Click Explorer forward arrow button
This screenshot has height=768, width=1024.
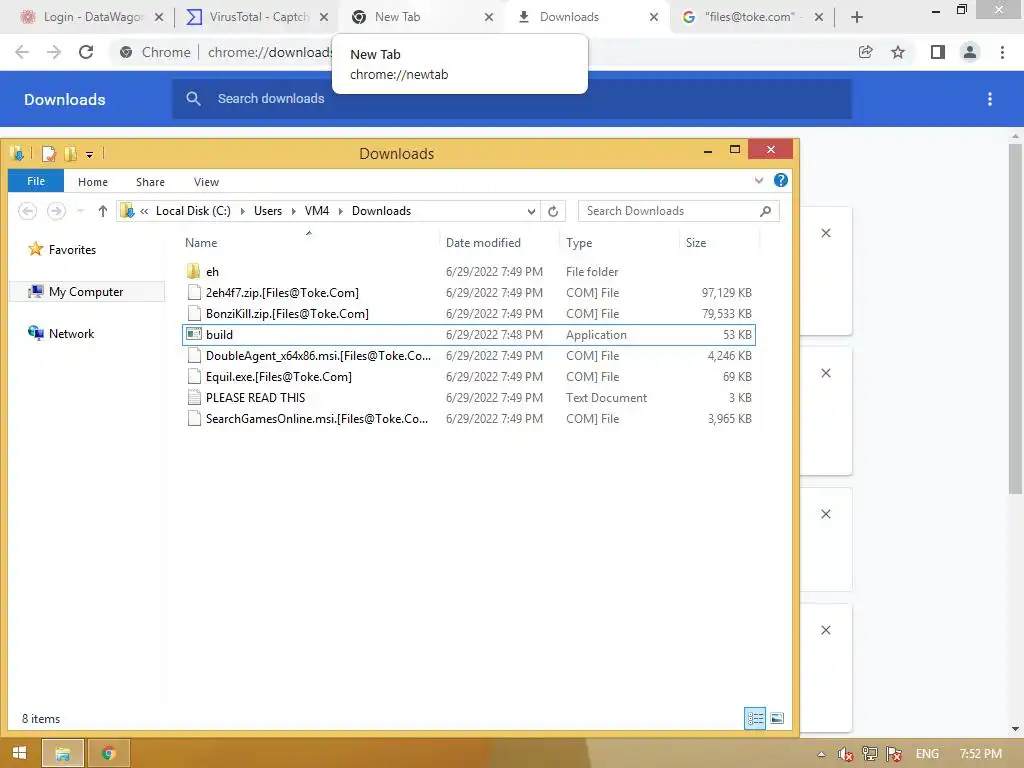[56, 211]
